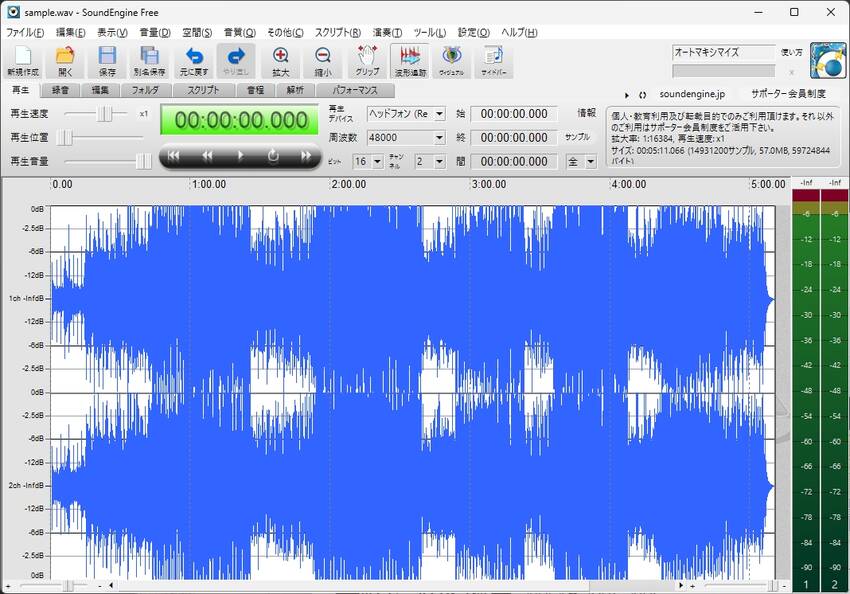Click the horizontal scrollbar right arrow

[681, 586]
